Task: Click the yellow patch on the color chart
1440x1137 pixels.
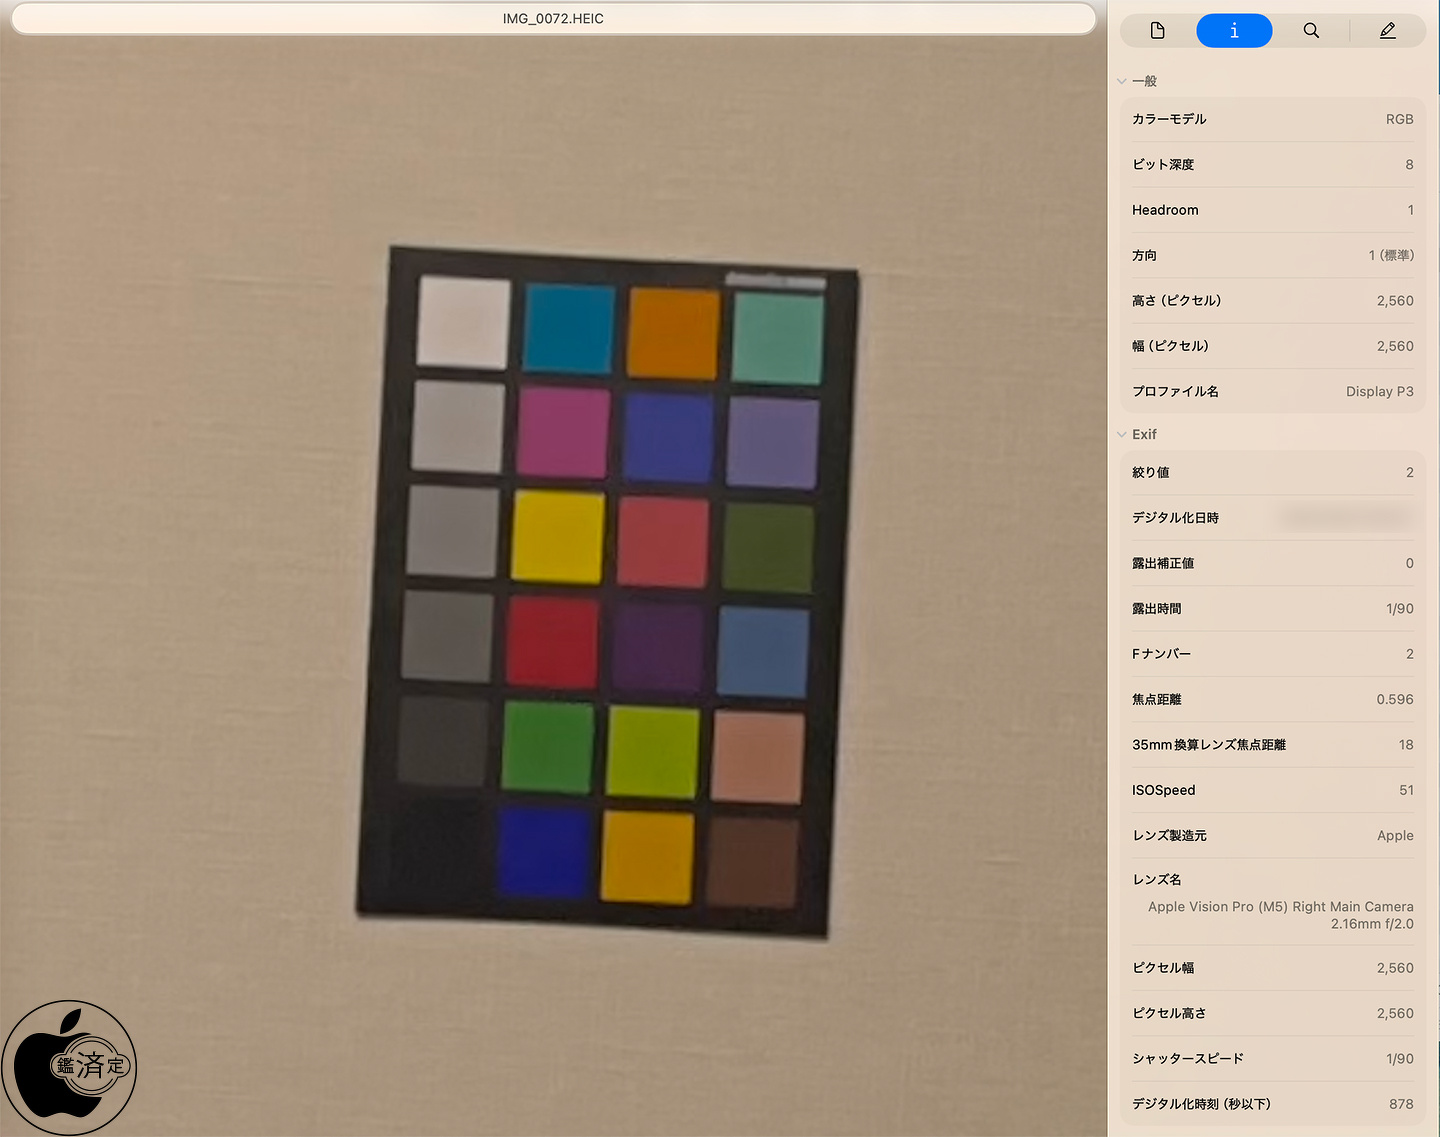Action: (557, 536)
